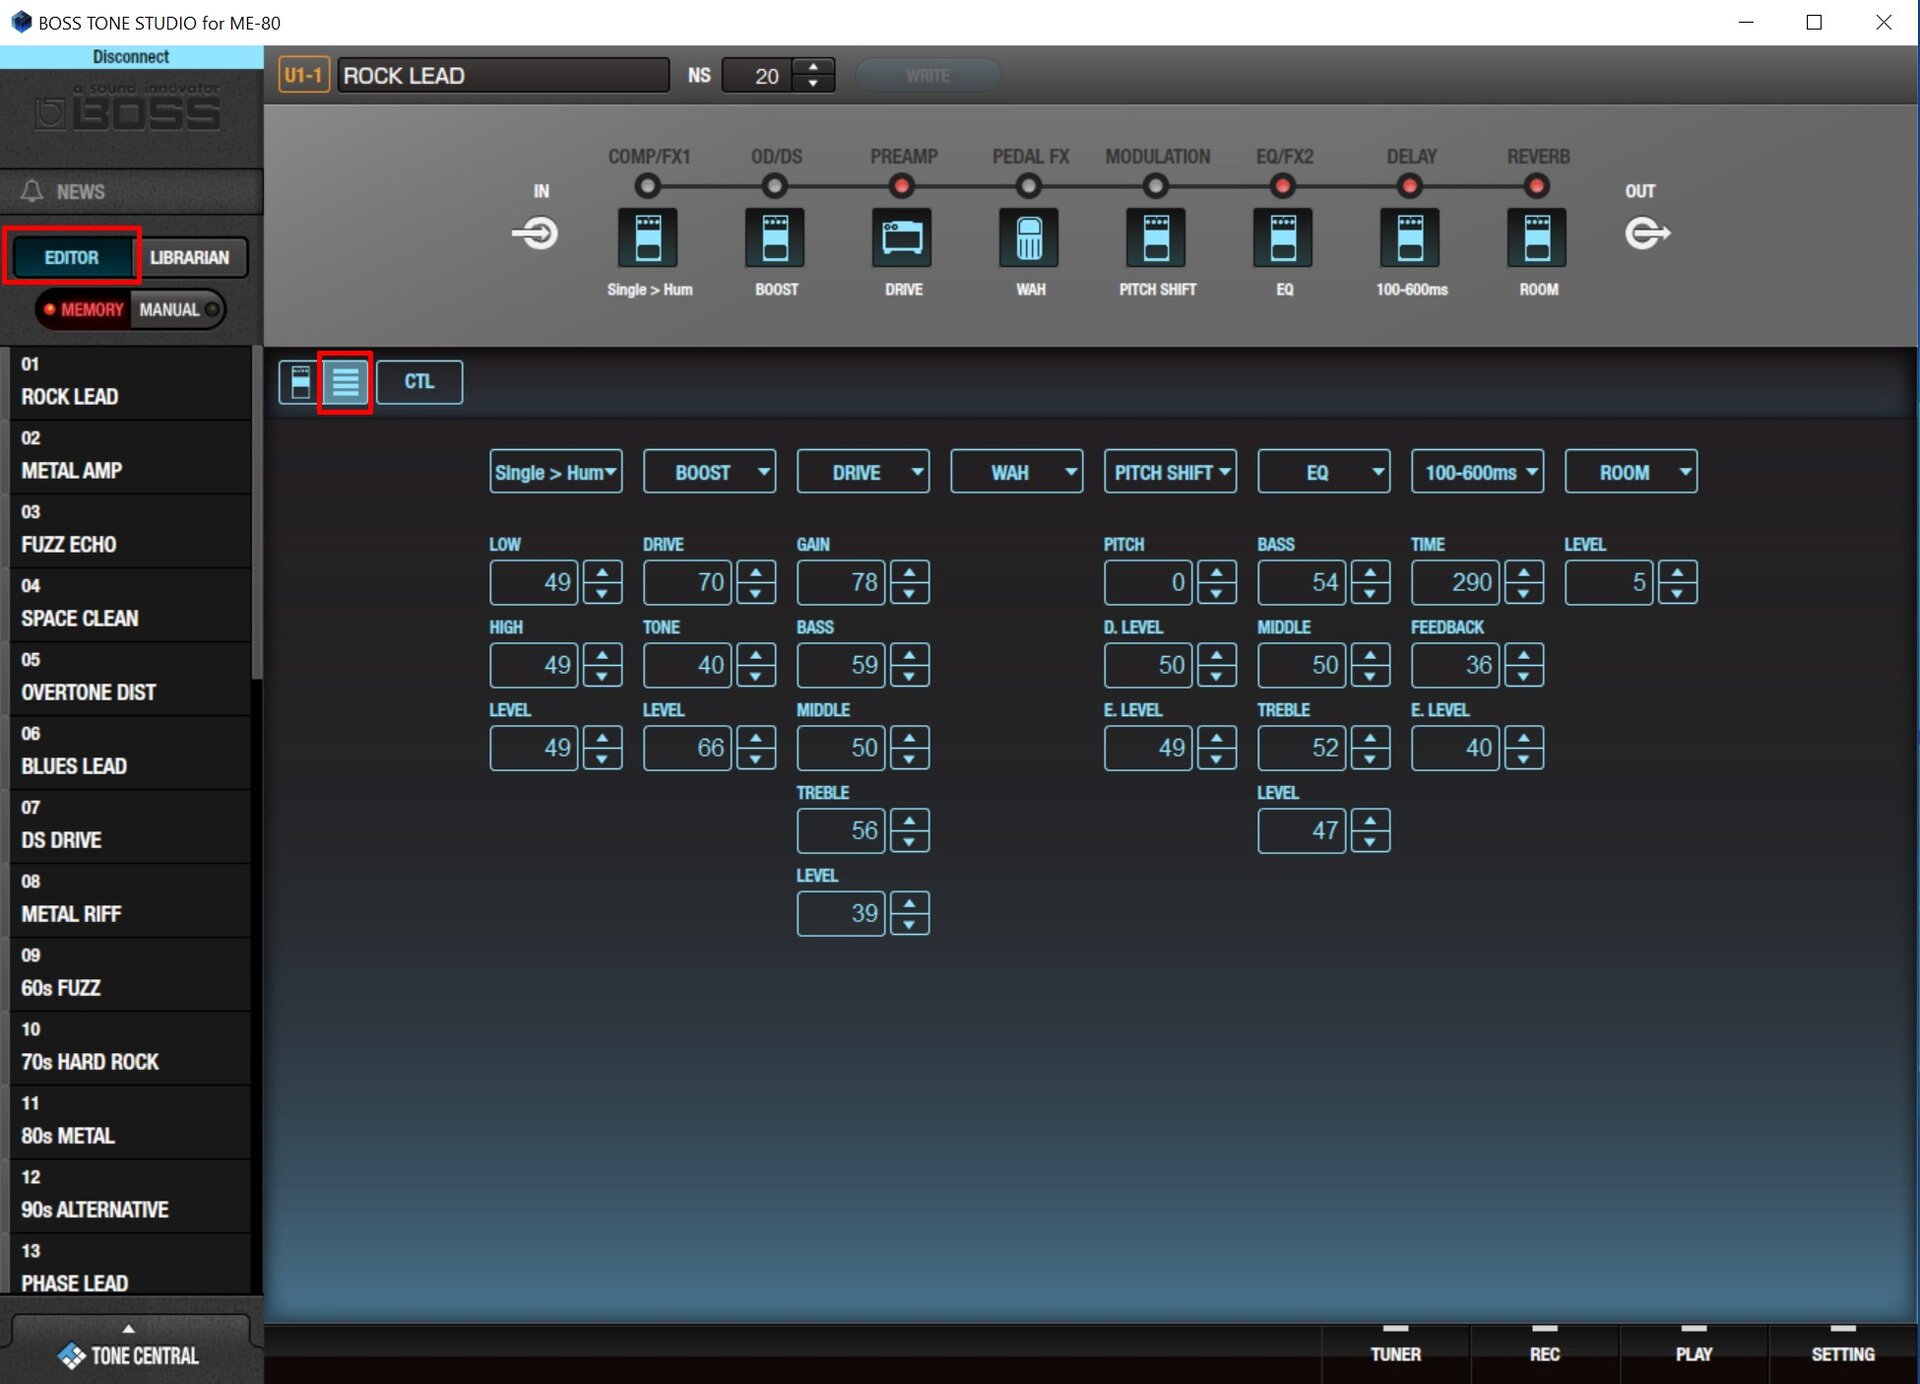Expand the ROOM reverb type dropdown
The height and width of the screenshot is (1384, 1920).
1631,472
